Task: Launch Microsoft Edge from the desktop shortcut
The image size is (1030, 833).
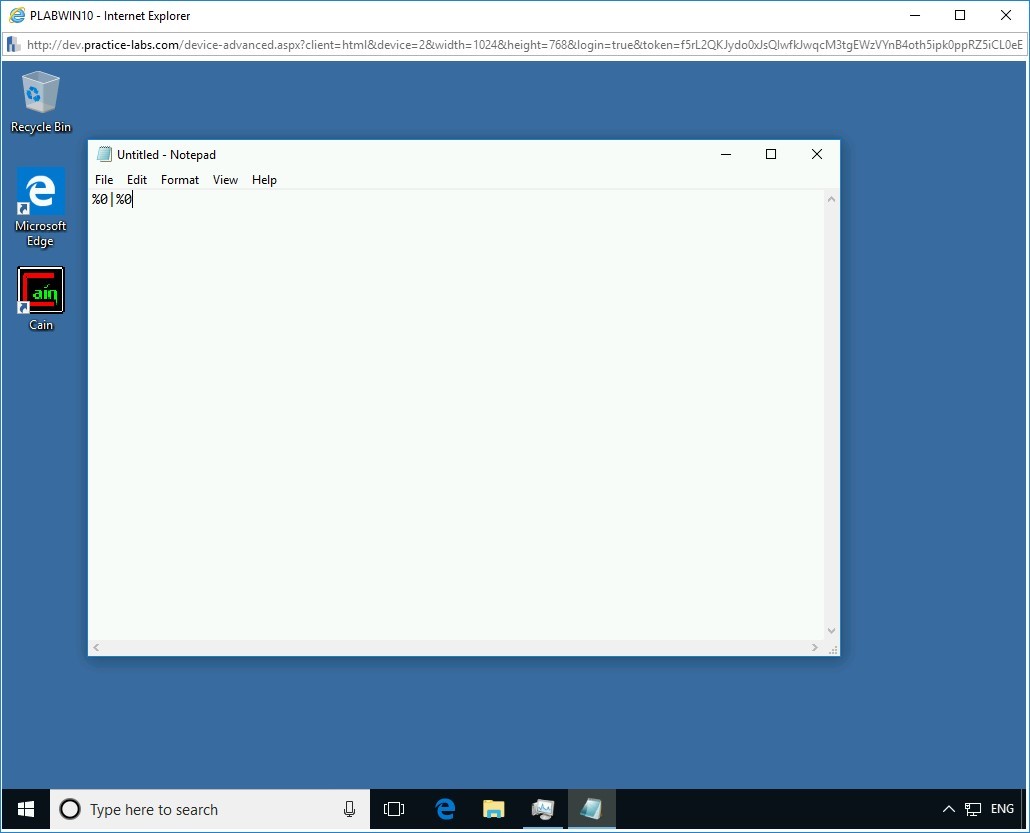Action: 40,190
